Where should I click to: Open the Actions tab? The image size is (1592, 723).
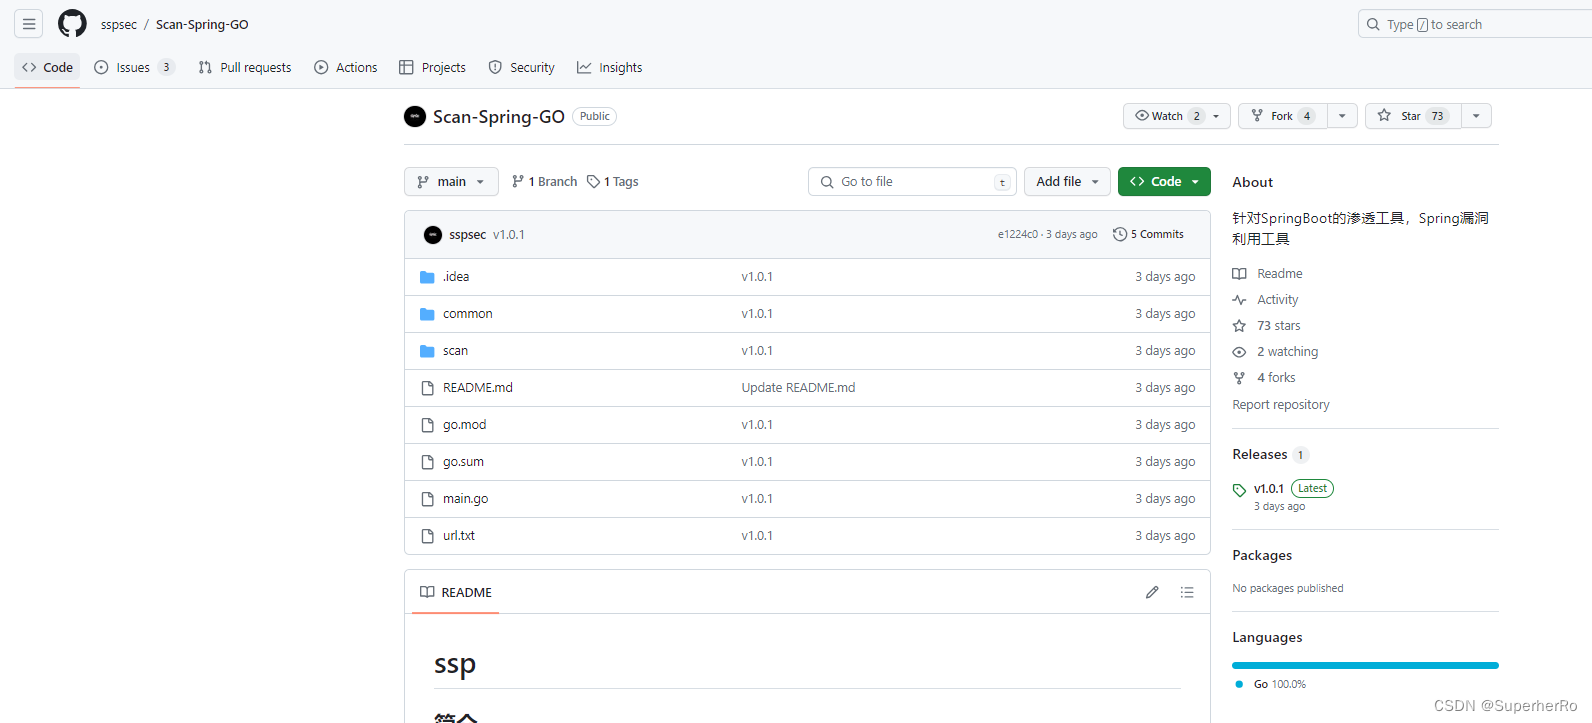(x=346, y=67)
